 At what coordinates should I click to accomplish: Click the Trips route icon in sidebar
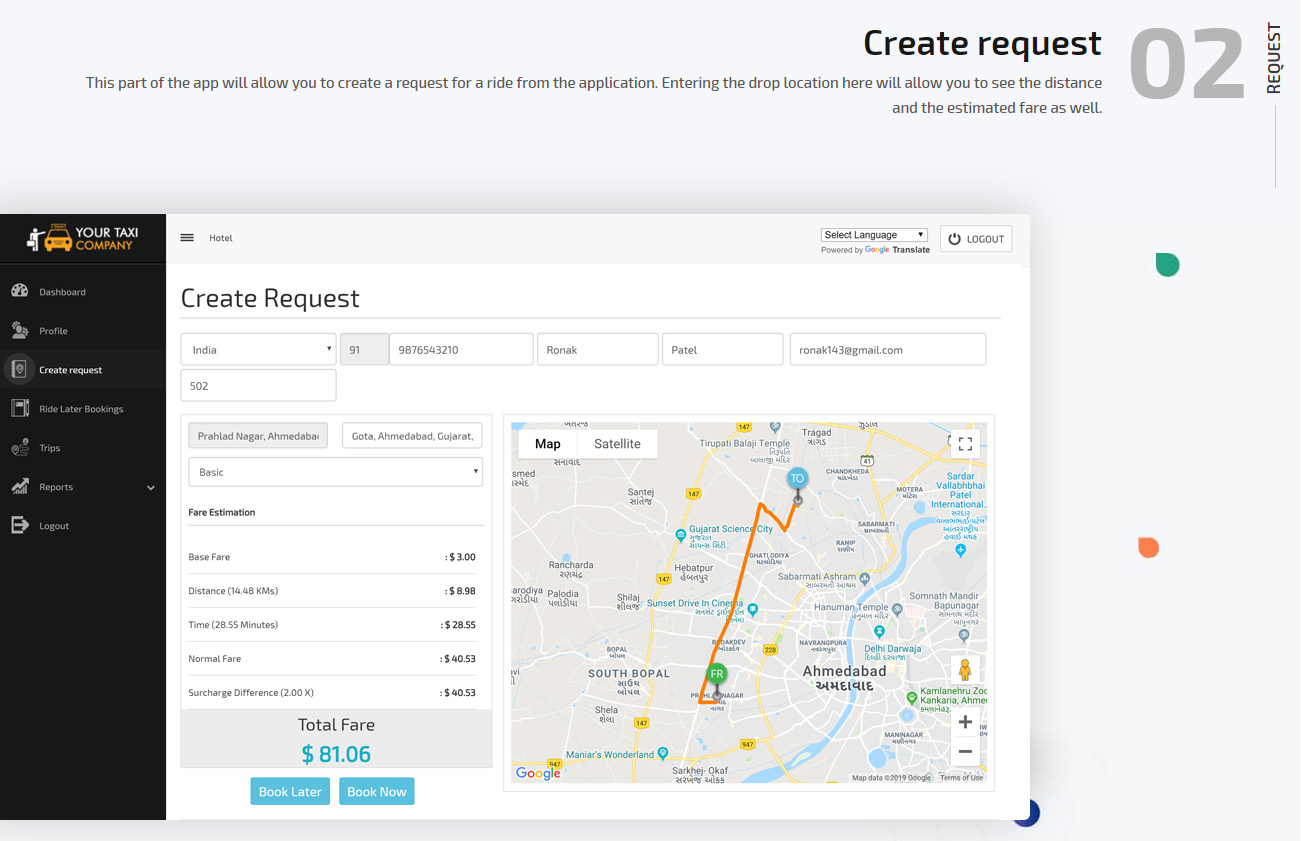[19, 448]
